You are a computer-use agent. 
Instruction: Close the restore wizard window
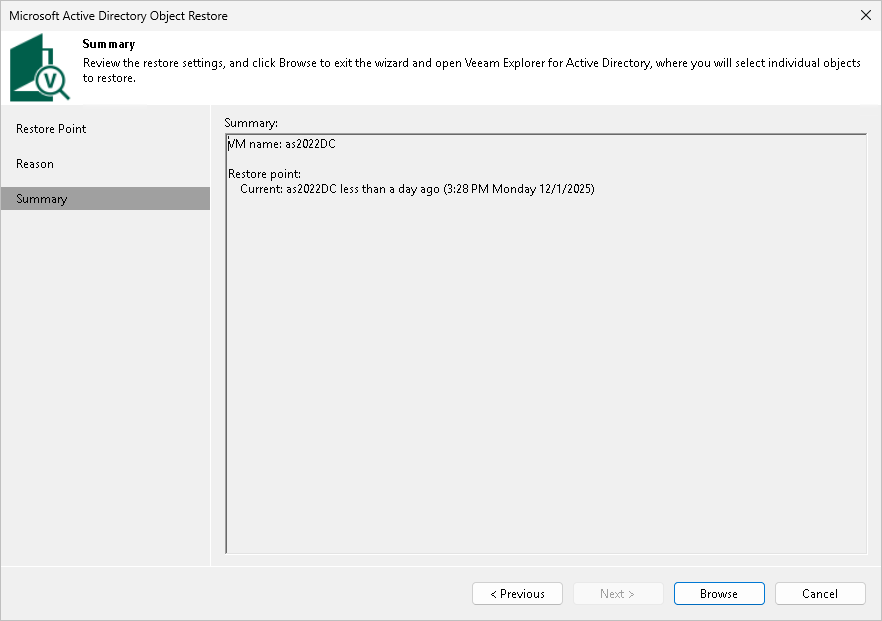point(865,15)
